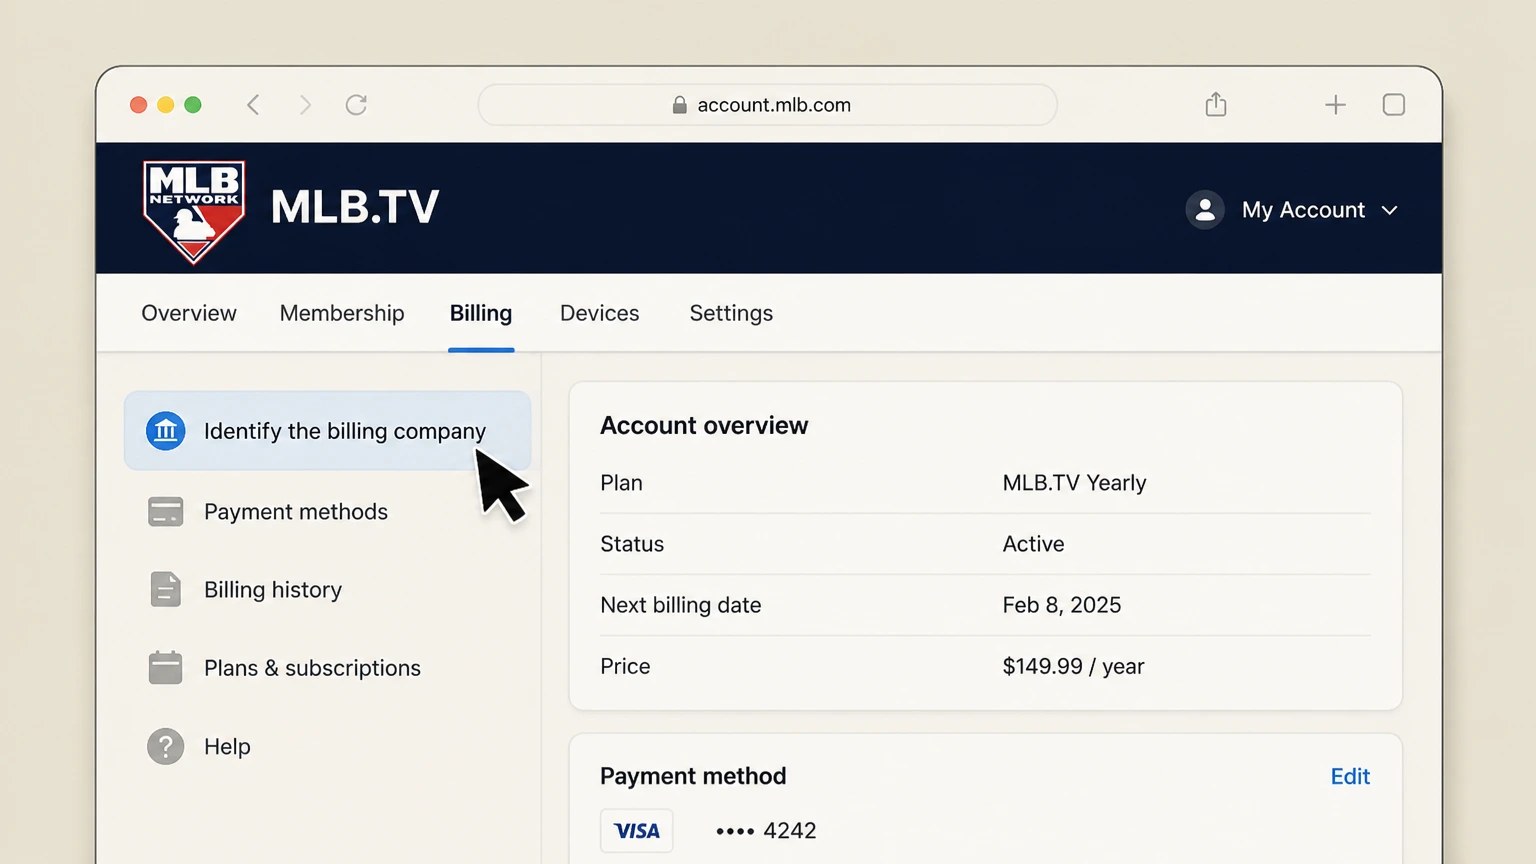This screenshot has height=864, width=1536.
Task: Click the Billing history document icon
Action: coord(166,590)
